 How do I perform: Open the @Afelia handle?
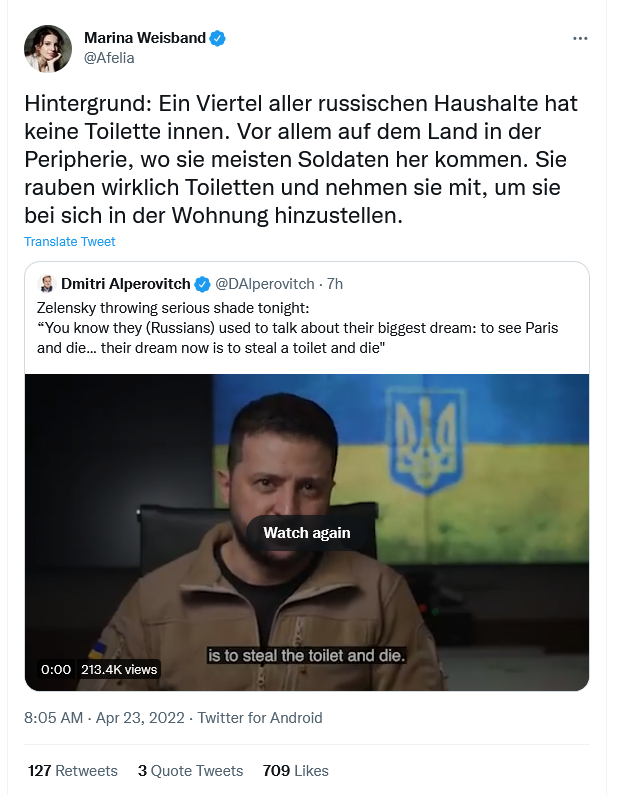point(109,58)
